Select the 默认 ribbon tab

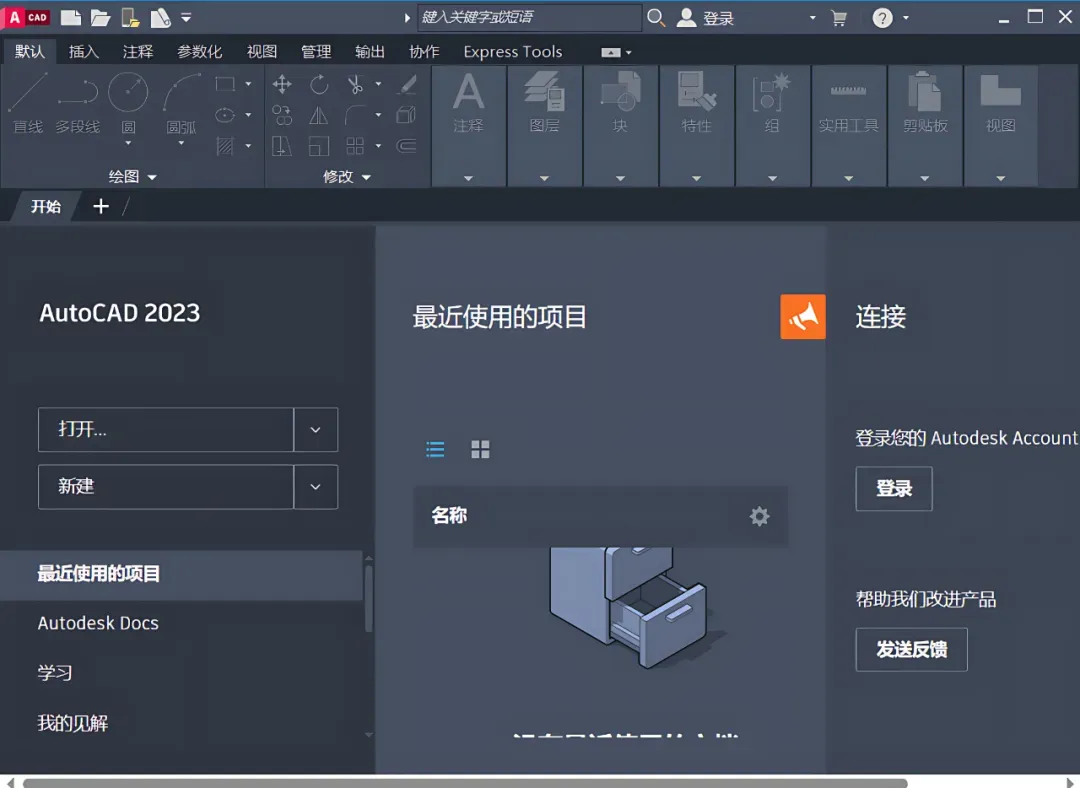[30, 52]
